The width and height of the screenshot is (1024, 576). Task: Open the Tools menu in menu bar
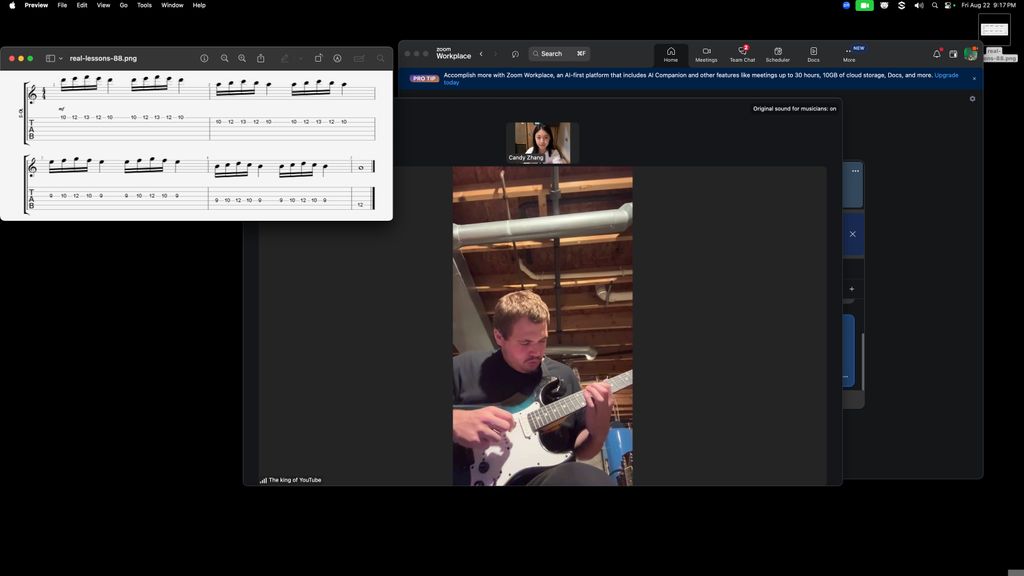[x=144, y=5]
